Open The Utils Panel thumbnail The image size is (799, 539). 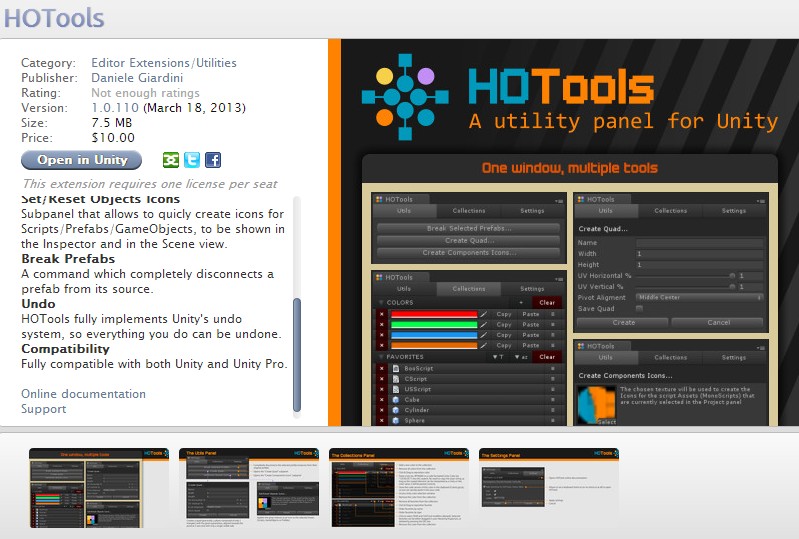click(249, 488)
